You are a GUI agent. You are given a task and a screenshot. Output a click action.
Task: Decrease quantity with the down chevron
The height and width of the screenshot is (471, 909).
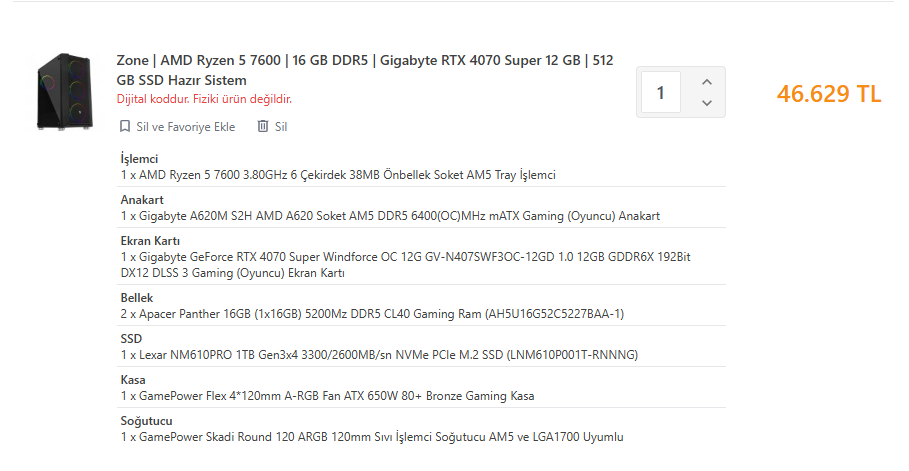(706, 103)
